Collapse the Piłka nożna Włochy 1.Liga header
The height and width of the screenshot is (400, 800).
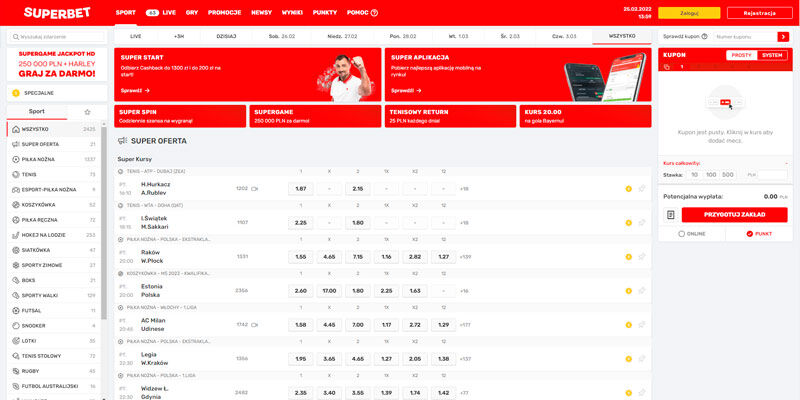(x=383, y=308)
